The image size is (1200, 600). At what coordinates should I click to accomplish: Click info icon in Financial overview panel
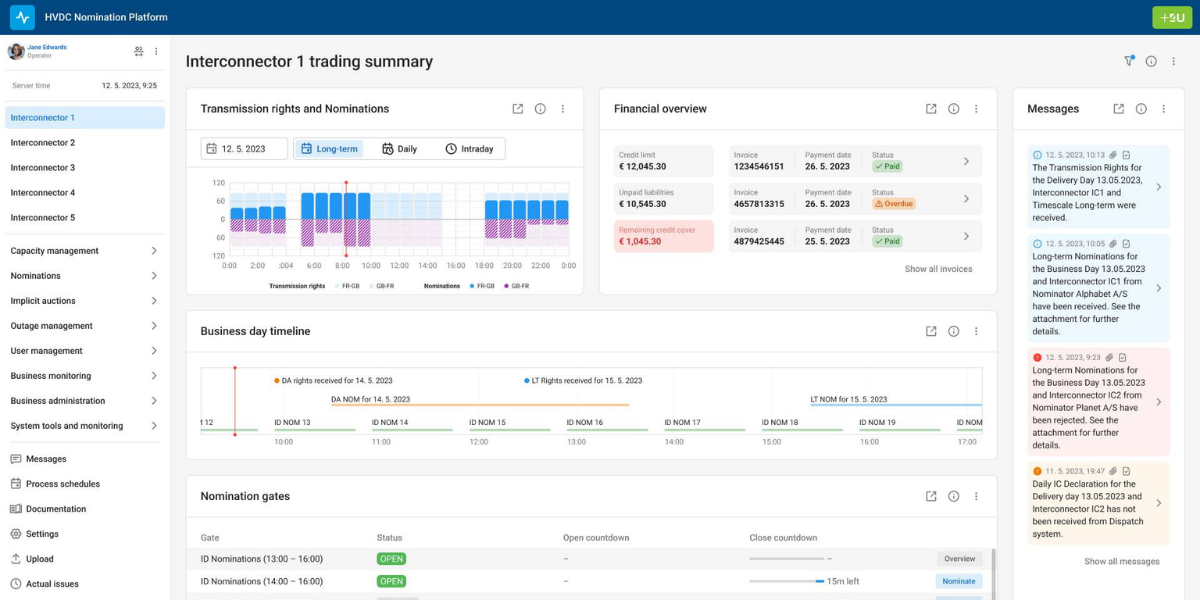pos(954,109)
